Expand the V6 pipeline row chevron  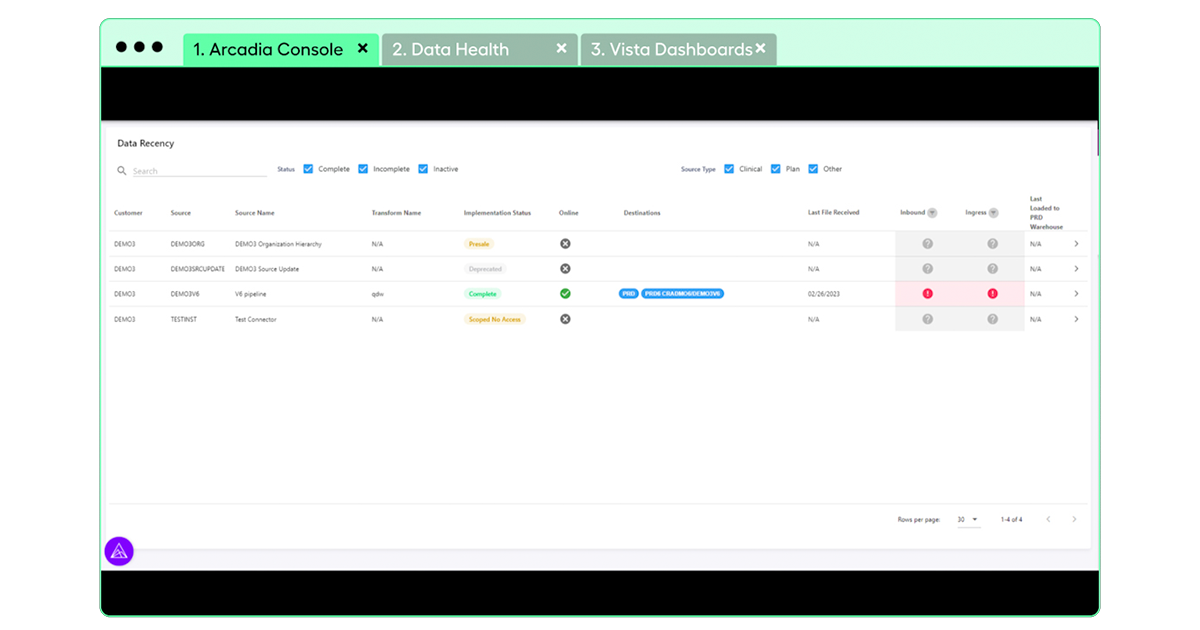tap(1076, 294)
